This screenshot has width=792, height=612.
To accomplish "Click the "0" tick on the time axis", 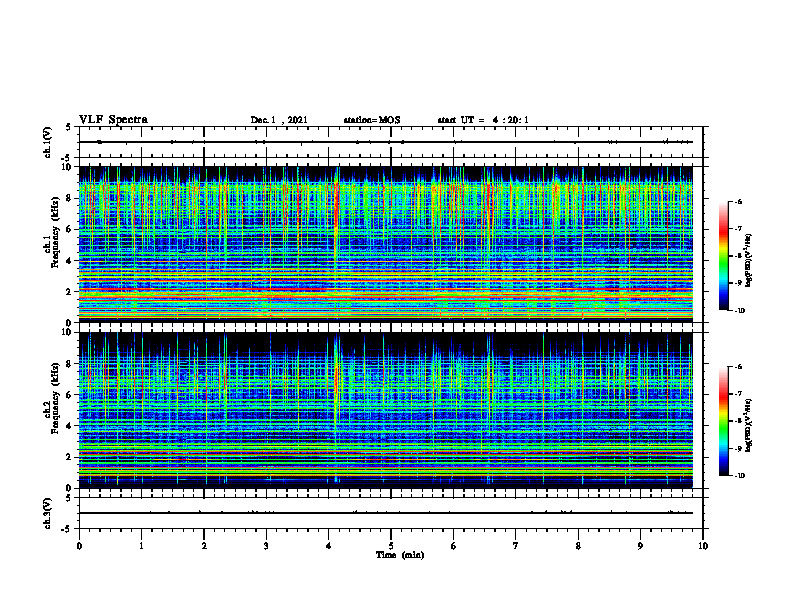I will pos(79,546).
